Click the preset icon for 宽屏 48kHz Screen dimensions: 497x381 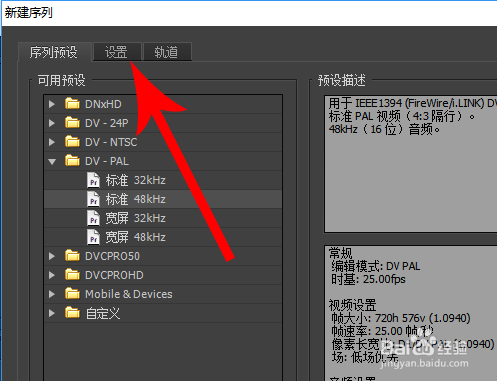[93, 237]
